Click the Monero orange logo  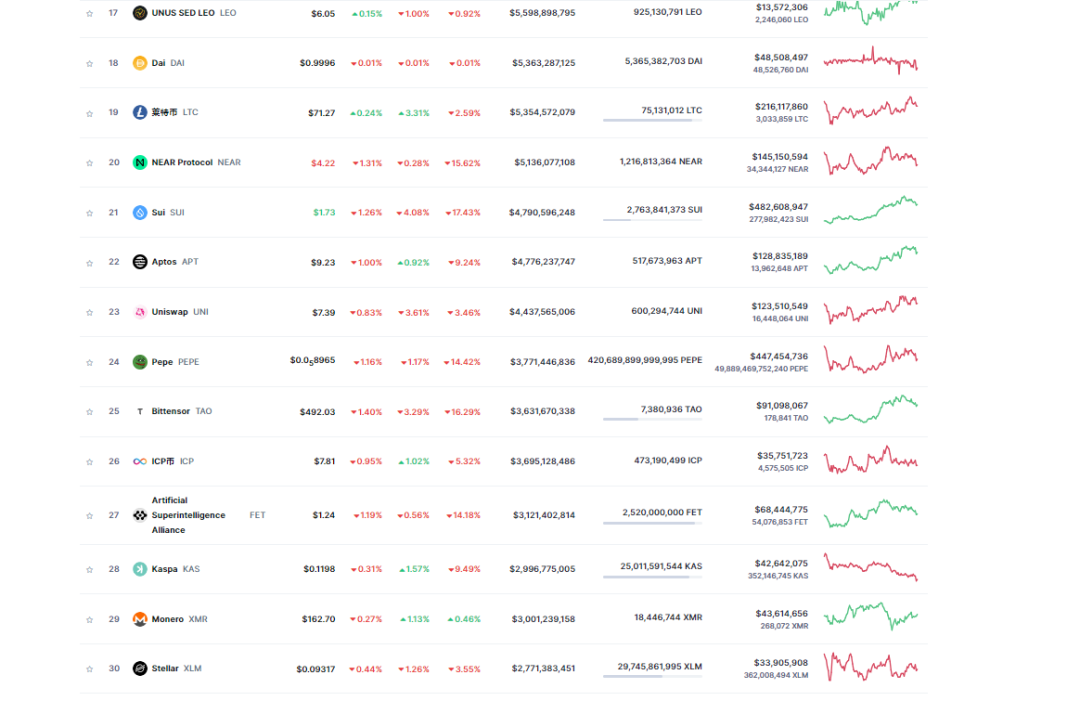140,619
